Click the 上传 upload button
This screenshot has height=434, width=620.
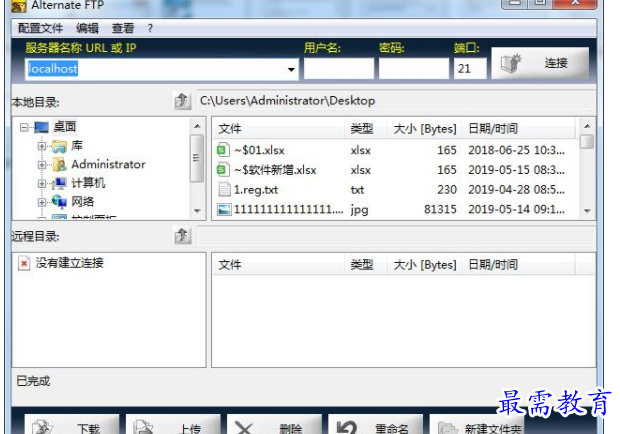coord(173,425)
